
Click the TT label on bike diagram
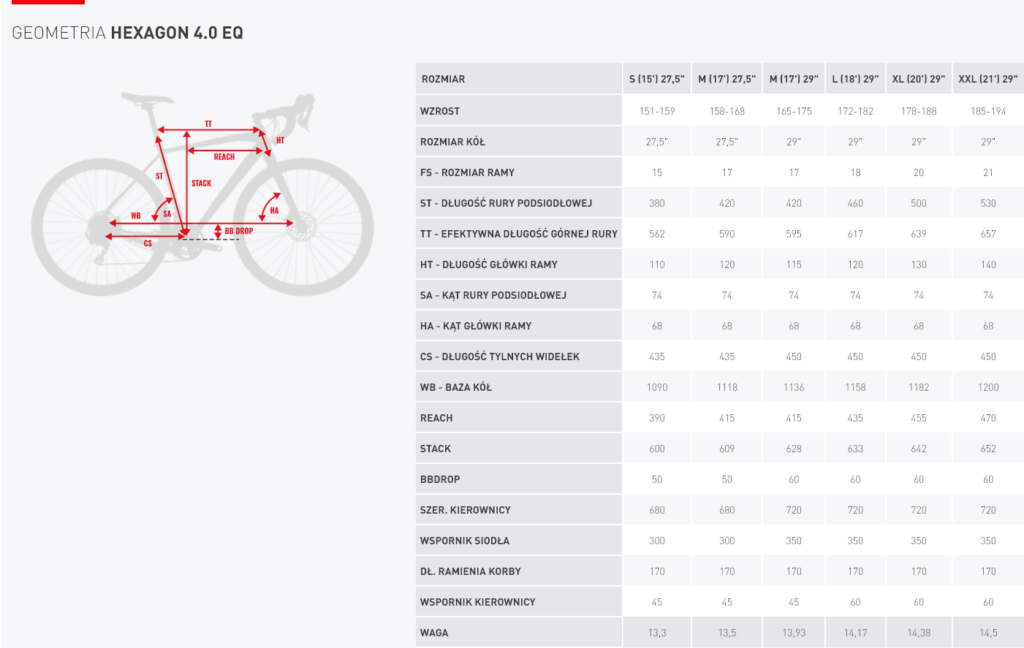pos(208,124)
